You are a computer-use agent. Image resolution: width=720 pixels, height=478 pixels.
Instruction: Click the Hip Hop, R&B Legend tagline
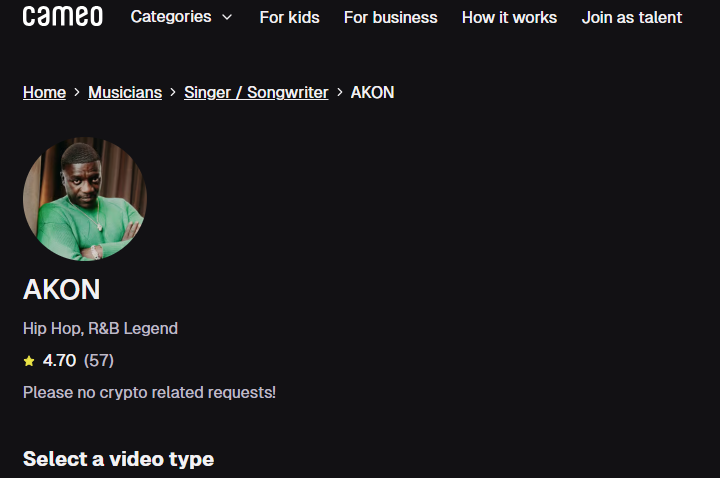pyautogui.click(x=100, y=328)
